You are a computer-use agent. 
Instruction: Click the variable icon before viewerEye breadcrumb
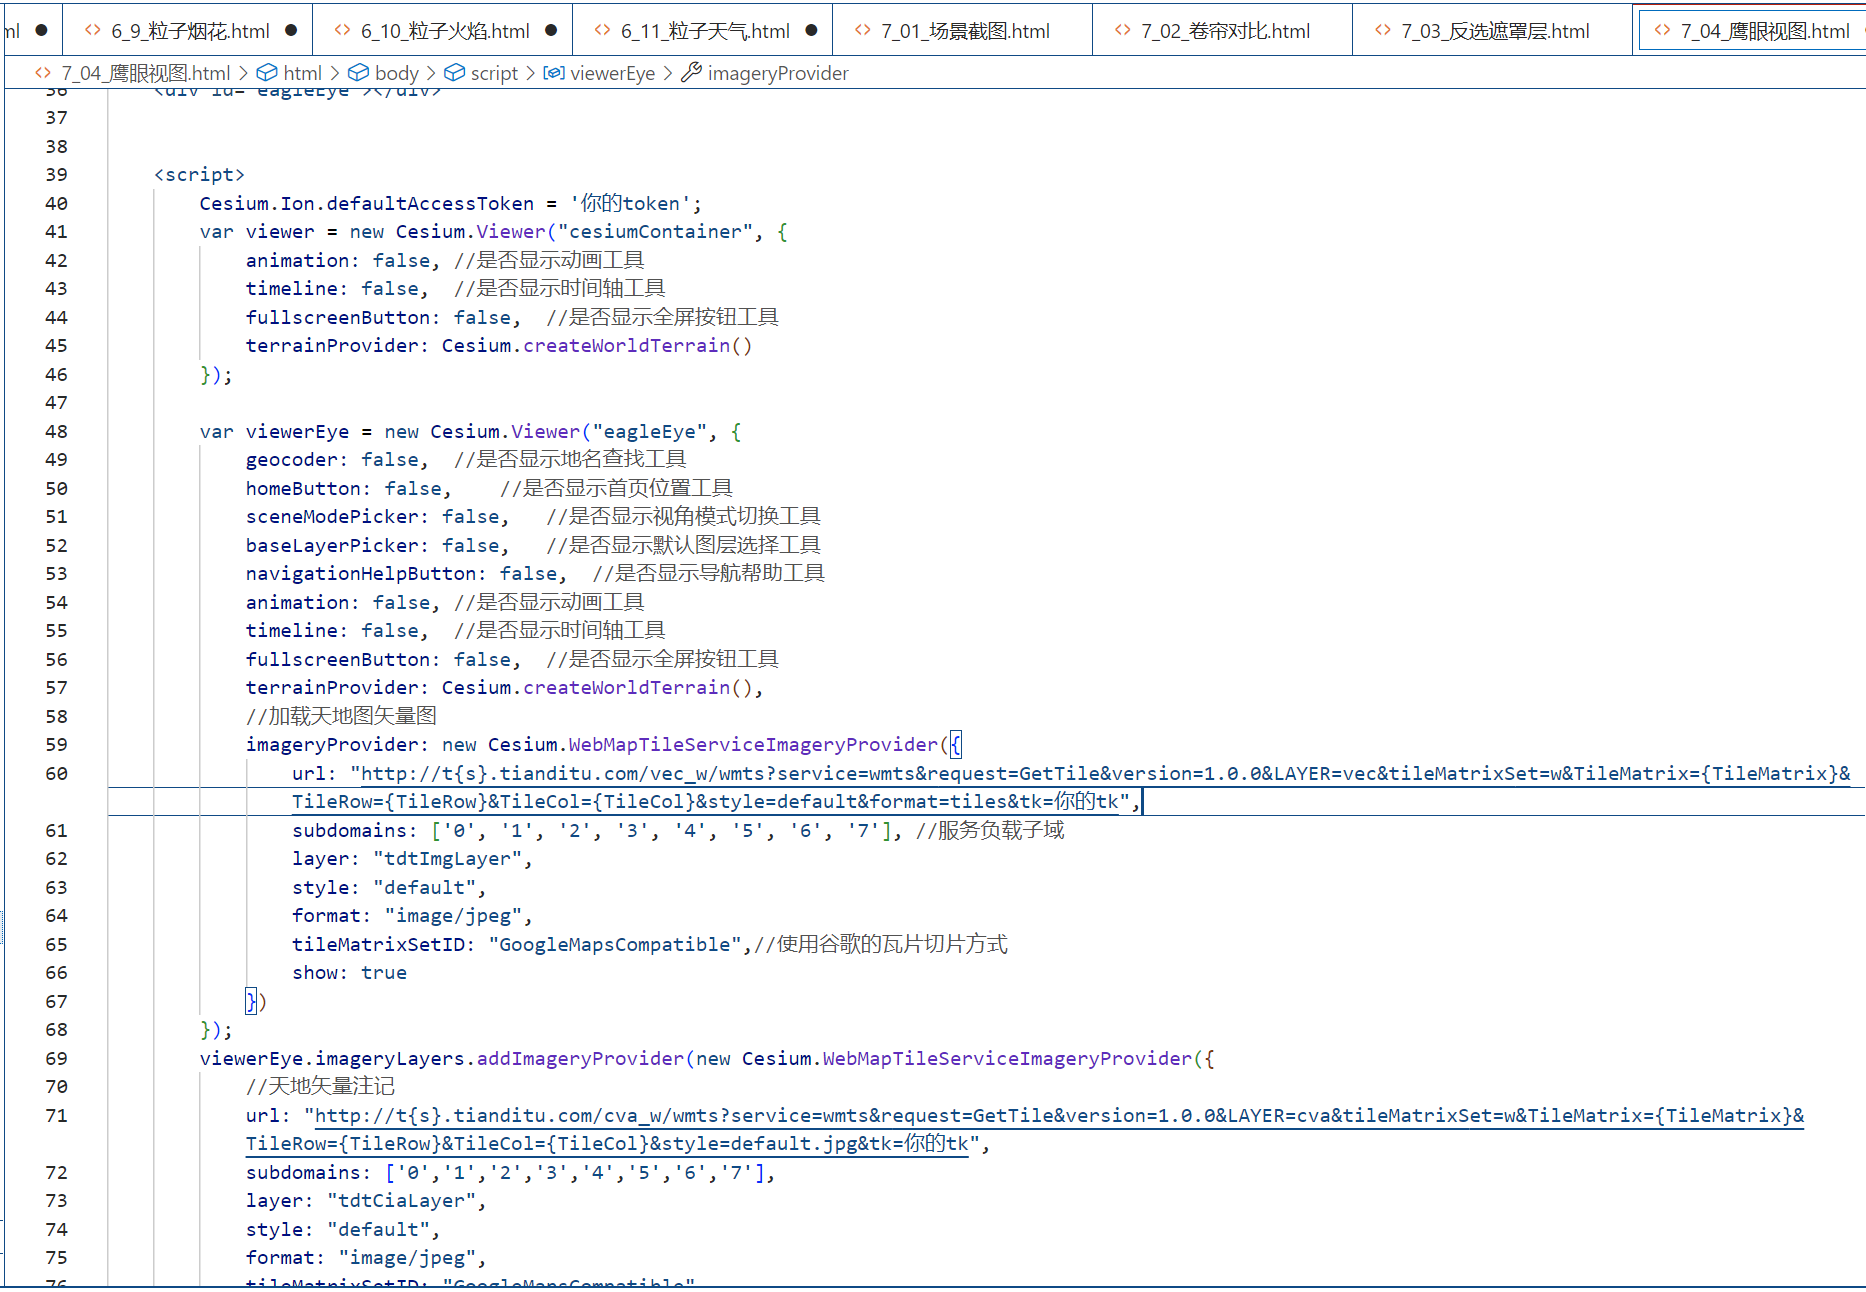[554, 72]
